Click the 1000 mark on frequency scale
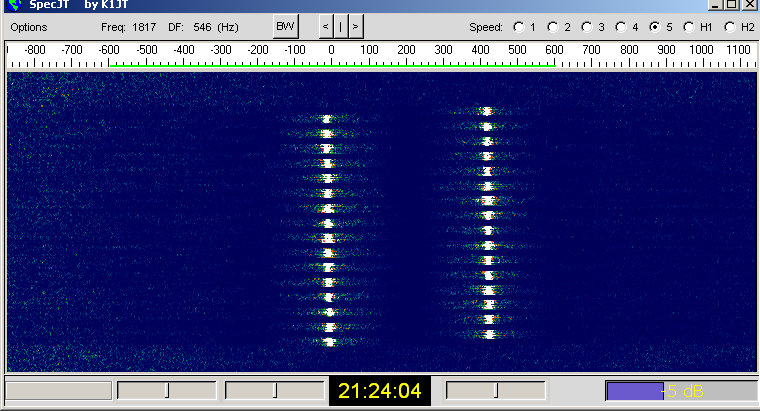 tap(701, 50)
